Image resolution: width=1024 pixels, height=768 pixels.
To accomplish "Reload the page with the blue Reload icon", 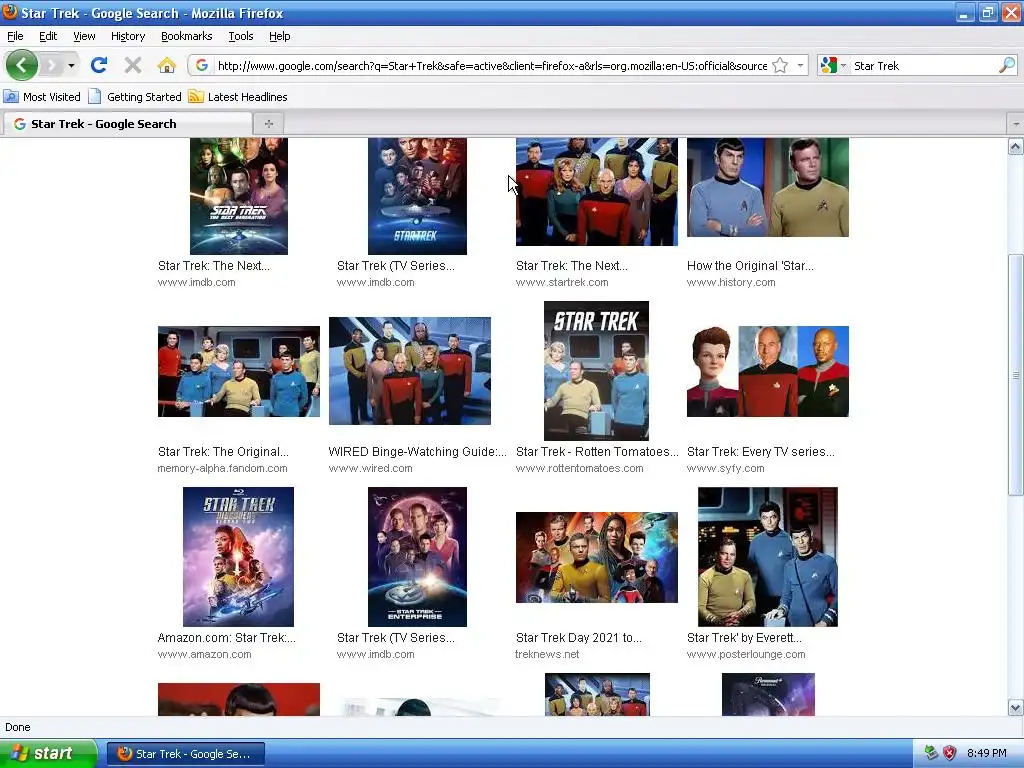I will (x=99, y=65).
